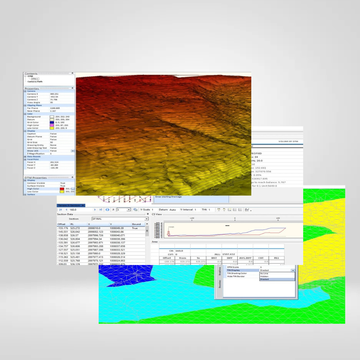Click the red High Color swatch in DTM Properties
Viewport: 360px width, 360px height.
click(x=62, y=189)
